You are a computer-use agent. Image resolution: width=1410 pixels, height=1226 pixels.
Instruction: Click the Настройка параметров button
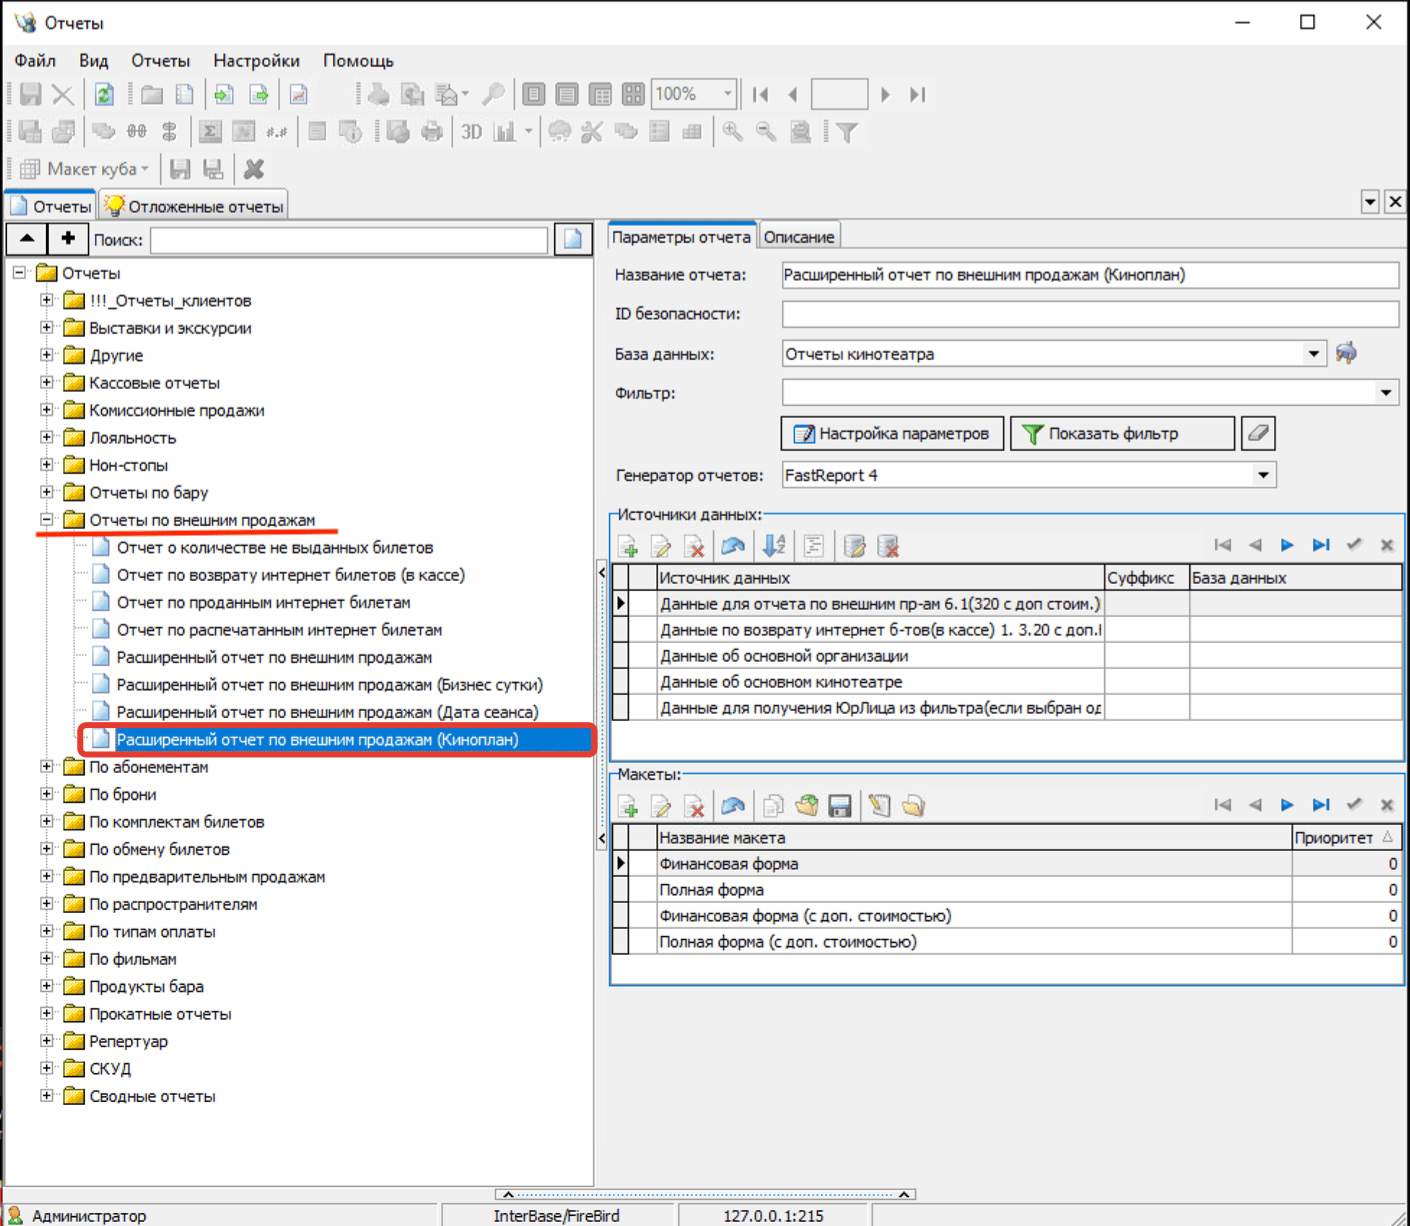pos(892,434)
